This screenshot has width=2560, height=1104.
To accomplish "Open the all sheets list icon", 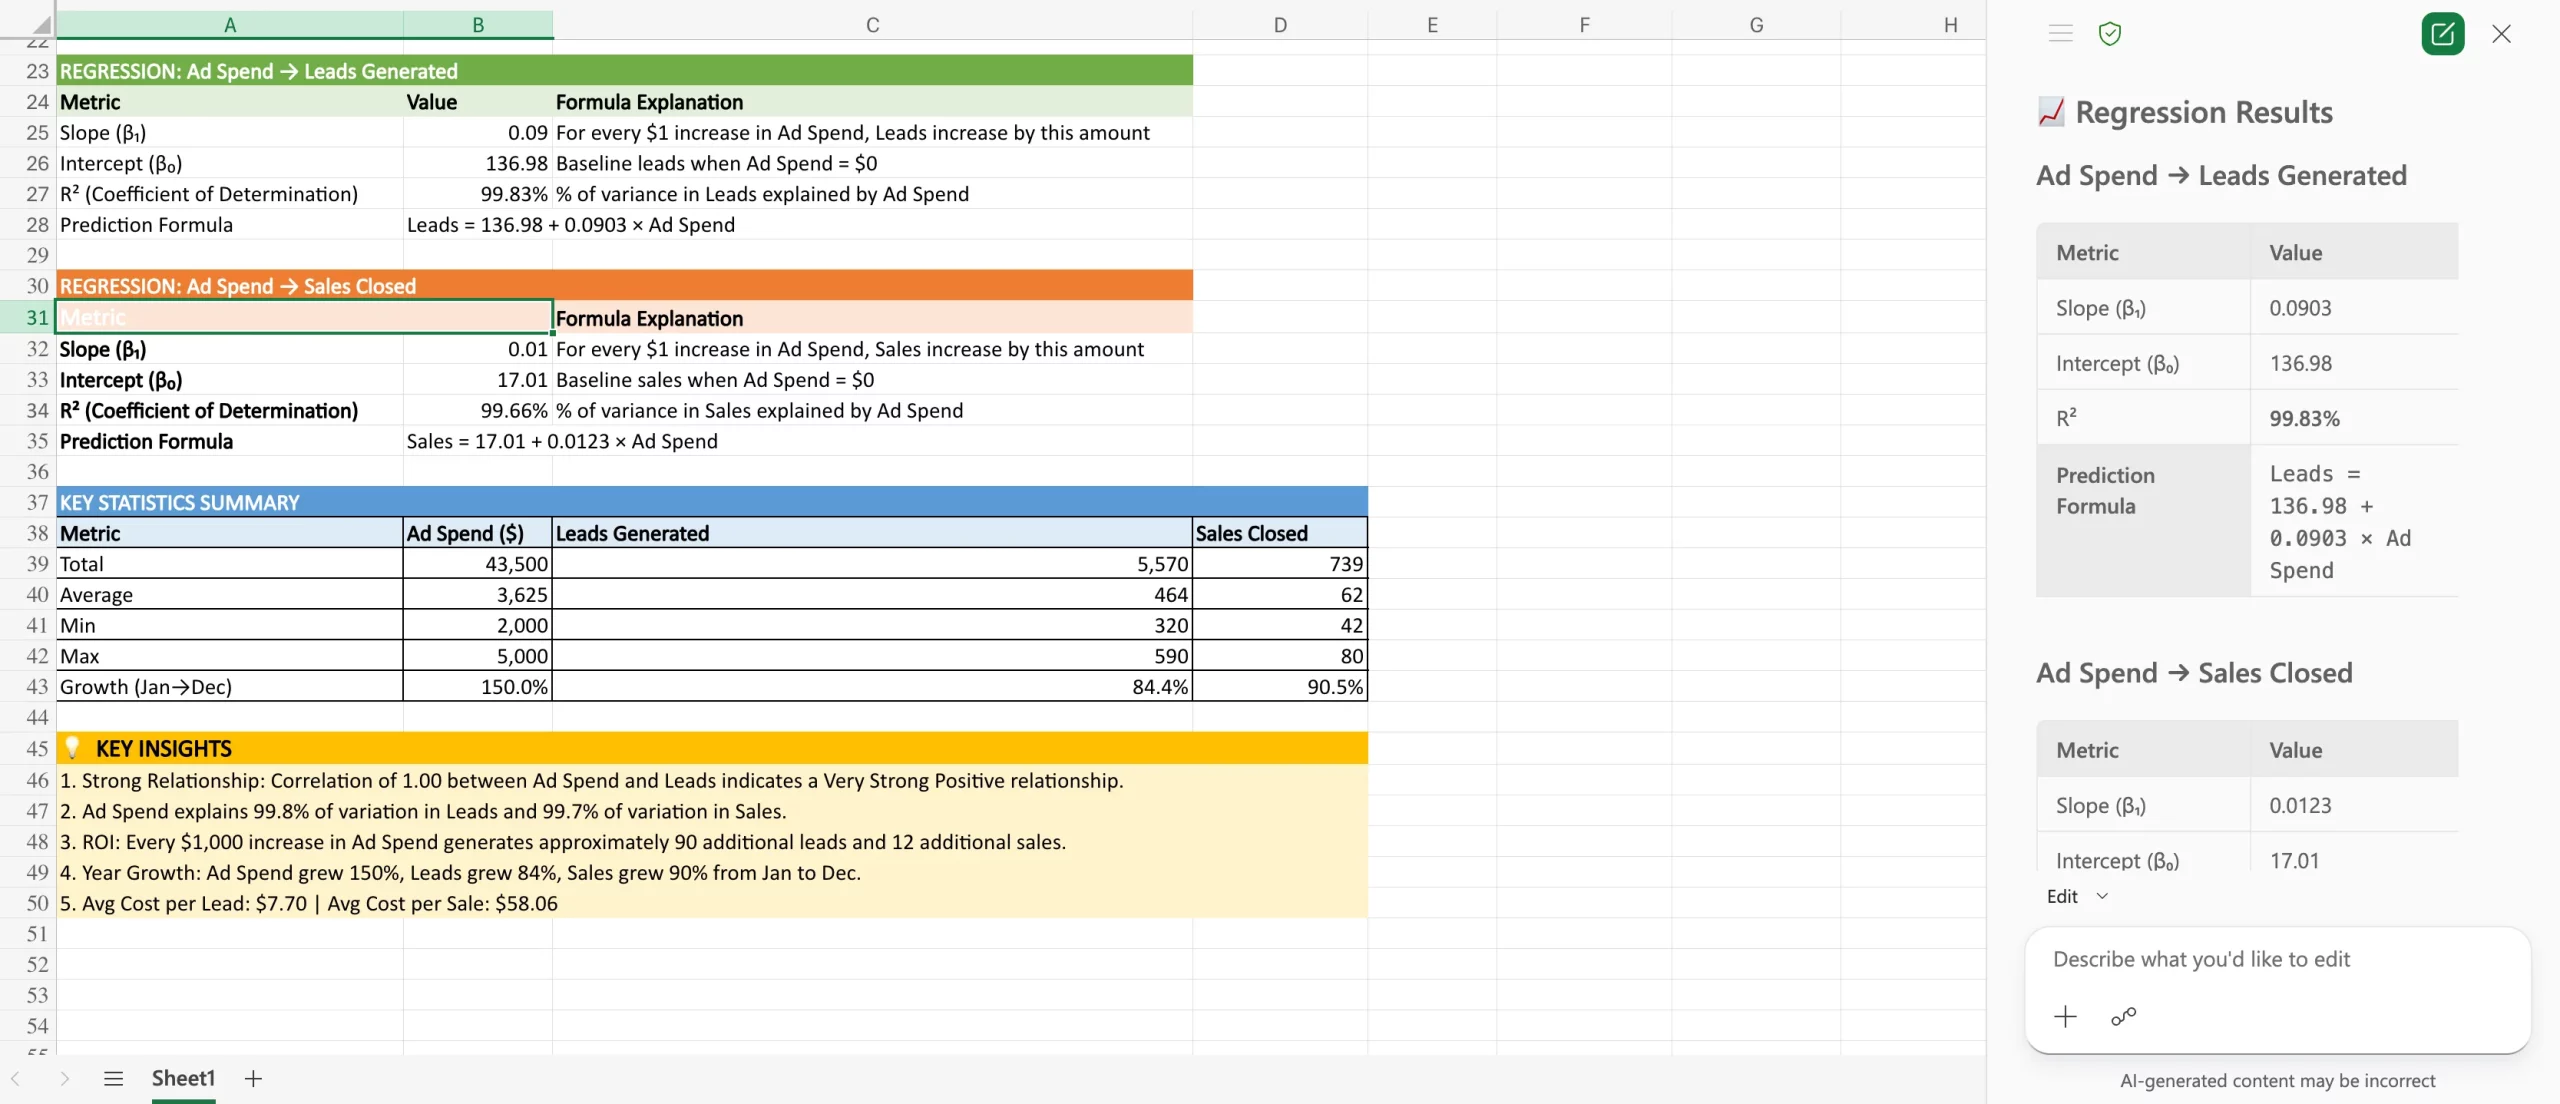I will click(113, 1078).
